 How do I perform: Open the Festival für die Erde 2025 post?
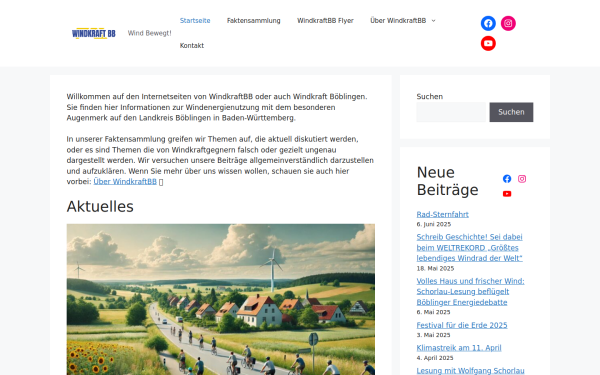(x=462, y=325)
